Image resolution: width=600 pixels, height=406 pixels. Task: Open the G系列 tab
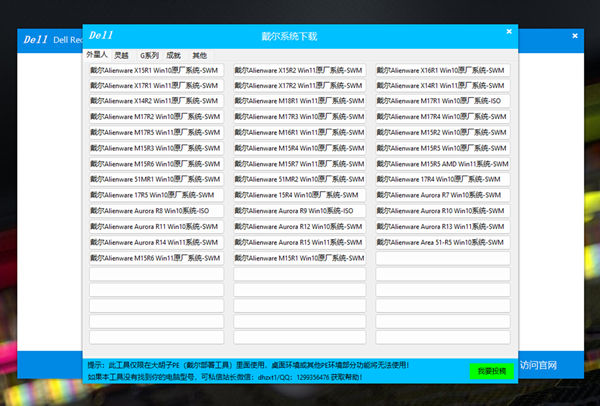point(149,55)
